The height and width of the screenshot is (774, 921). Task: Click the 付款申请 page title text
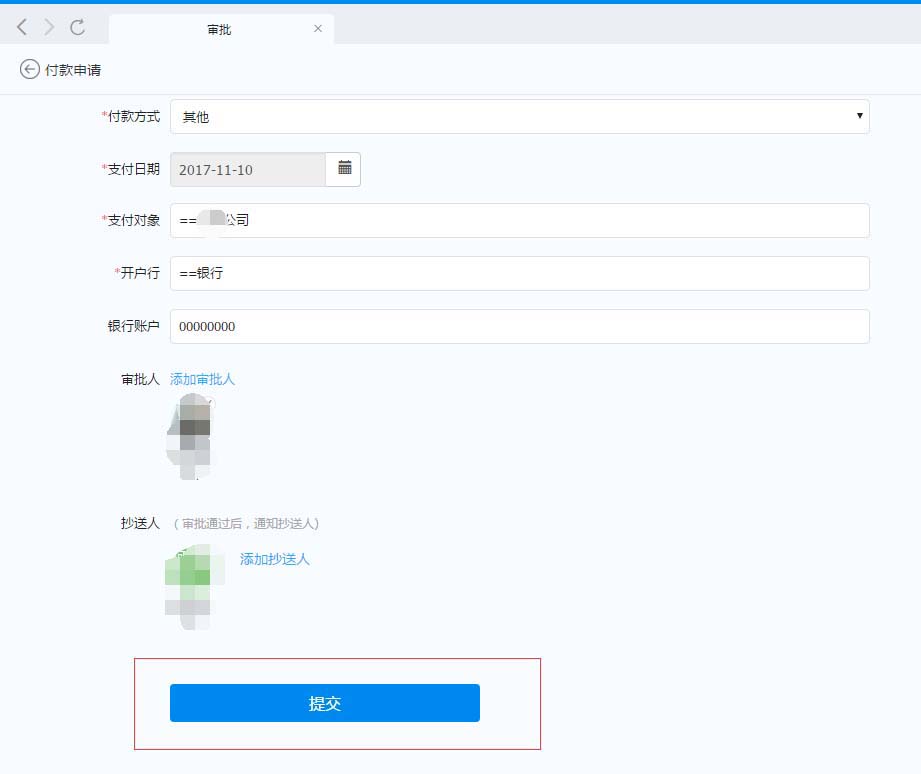click(73, 70)
